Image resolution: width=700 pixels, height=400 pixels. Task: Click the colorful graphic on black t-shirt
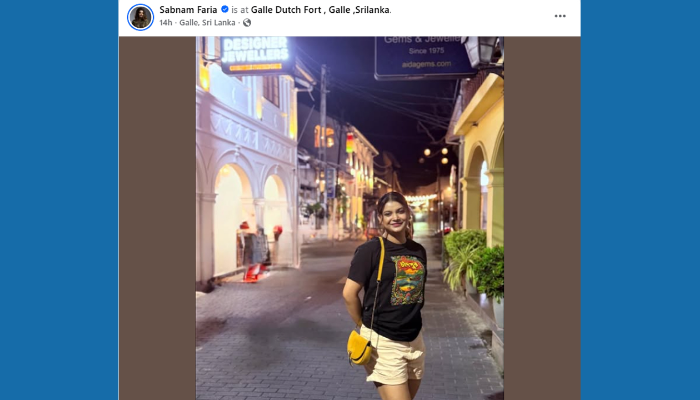407,280
